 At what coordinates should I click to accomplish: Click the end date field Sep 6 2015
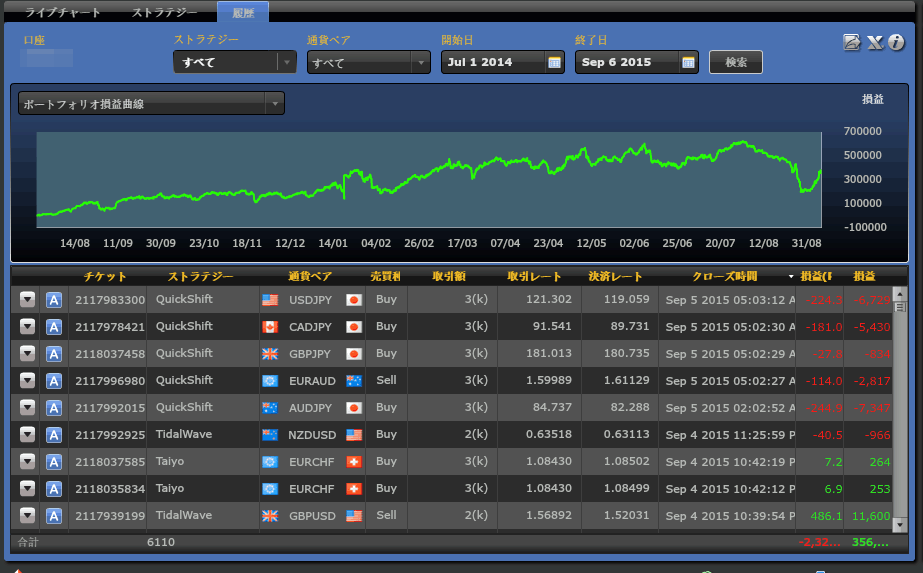coord(627,62)
